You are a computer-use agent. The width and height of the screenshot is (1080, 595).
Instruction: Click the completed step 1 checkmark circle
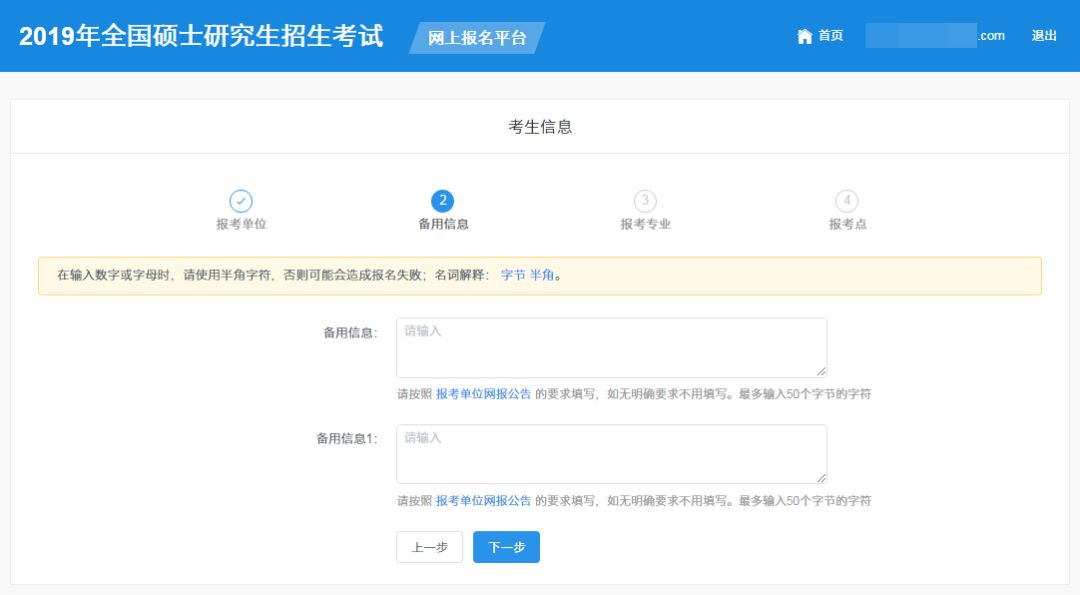coord(241,201)
